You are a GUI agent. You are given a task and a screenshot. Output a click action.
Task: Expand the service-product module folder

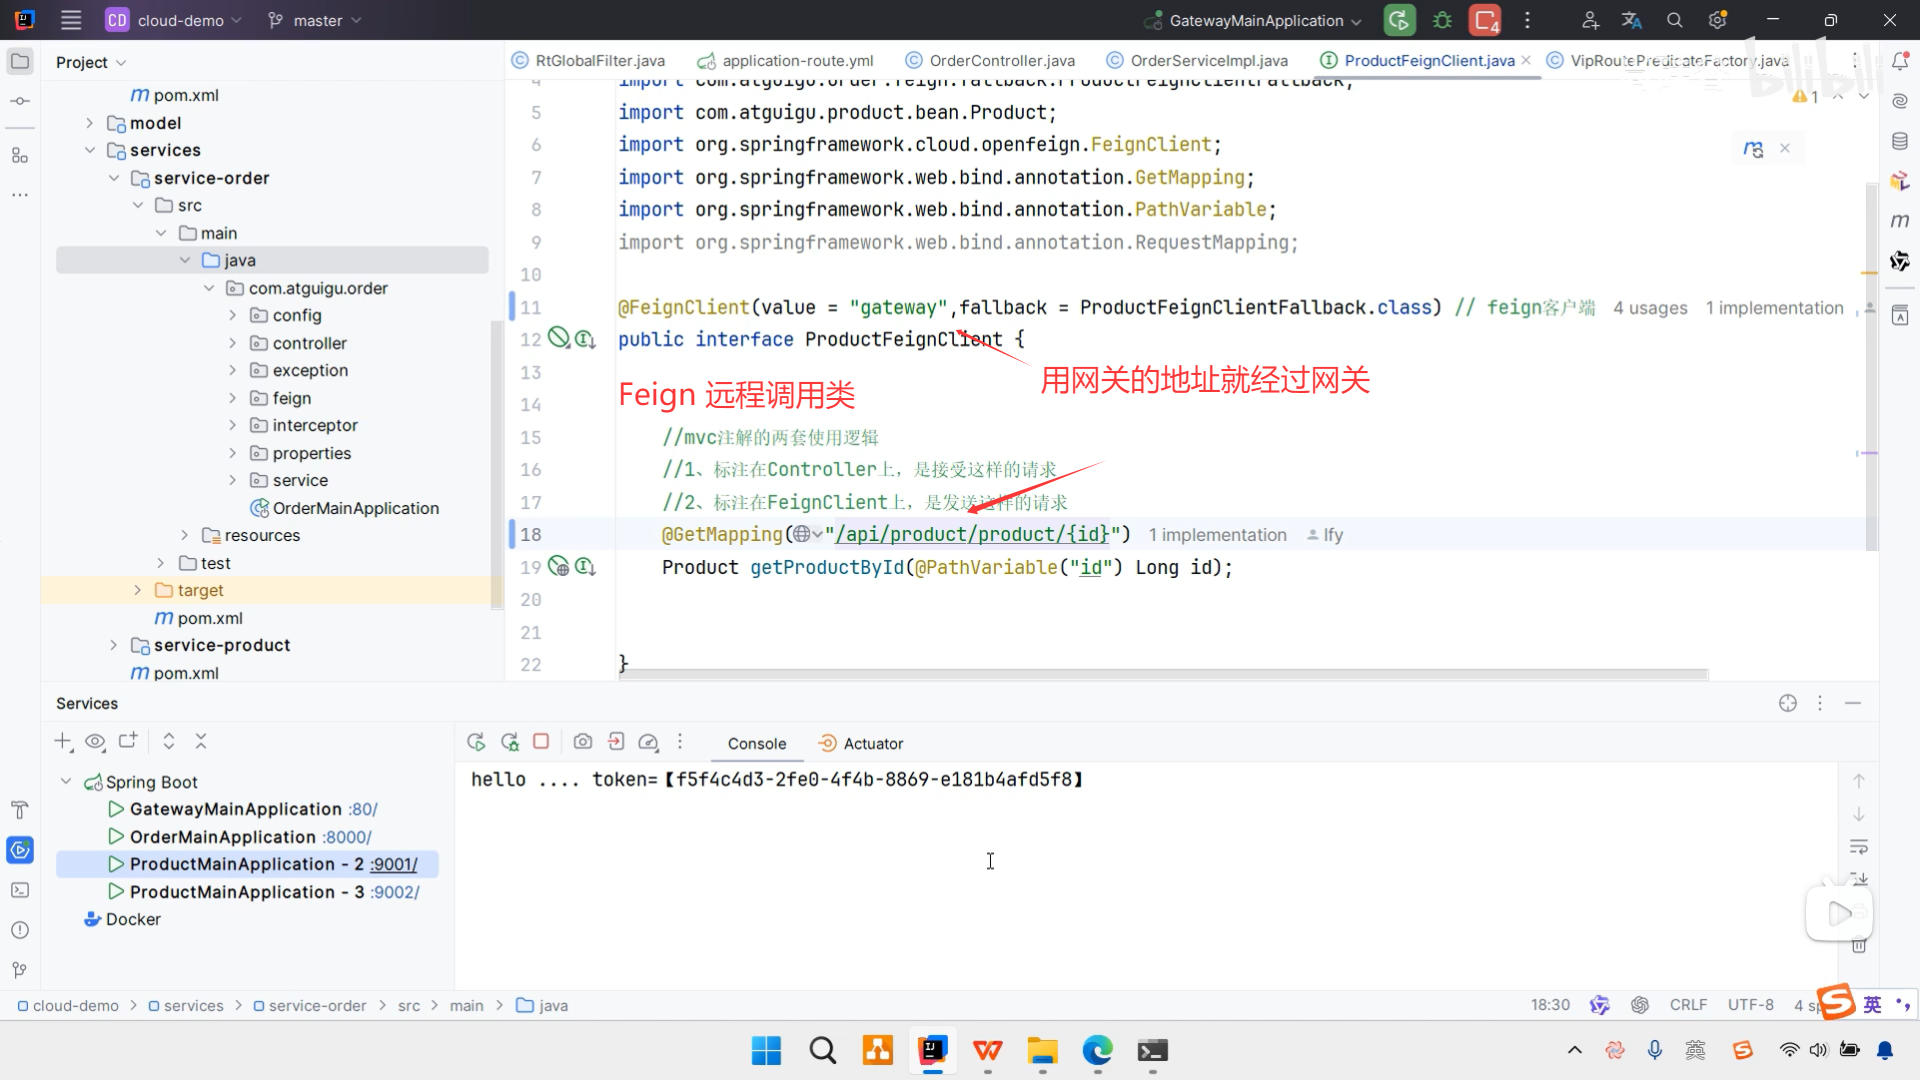113,646
